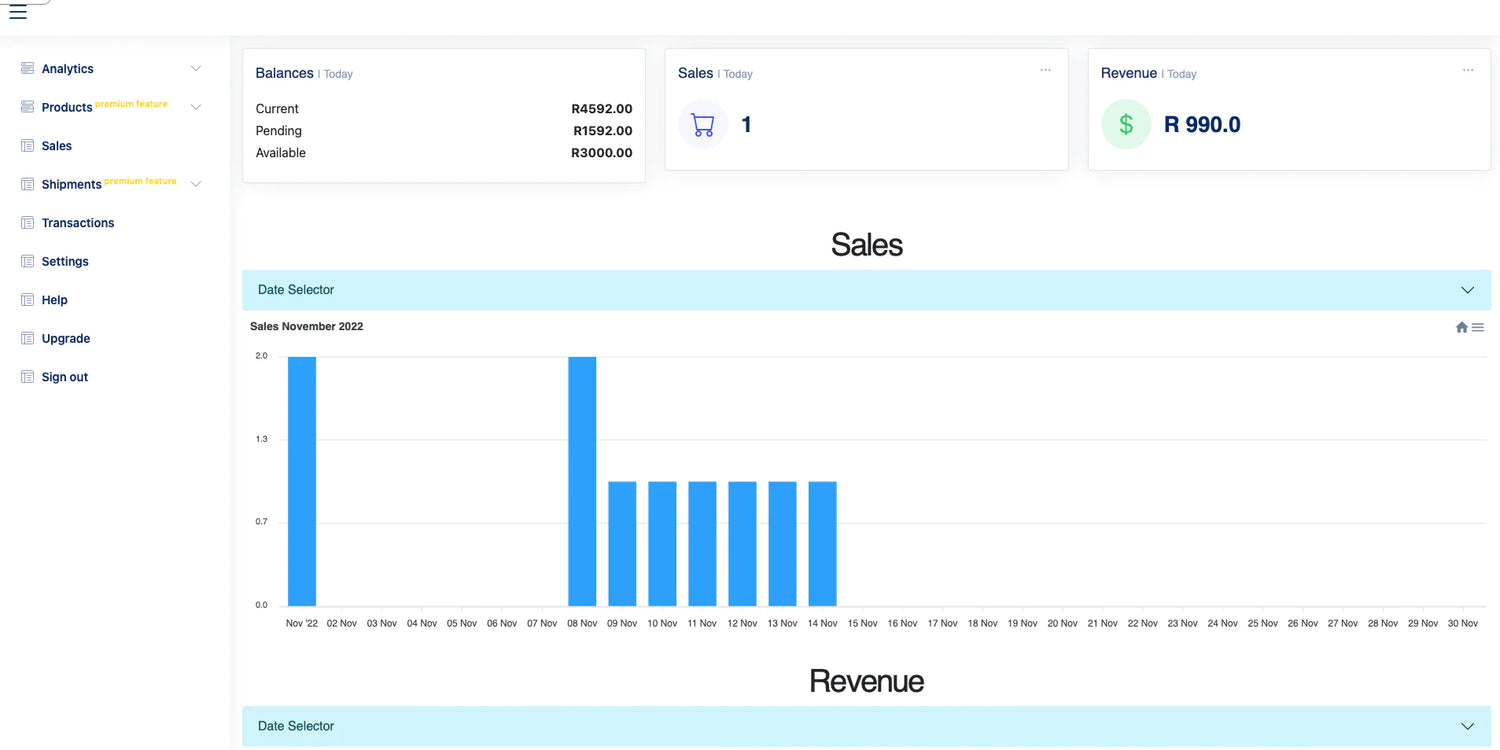Click the Revenue Date Selector chevron arrow
1500x750 pixels.
click(1467, 726)
